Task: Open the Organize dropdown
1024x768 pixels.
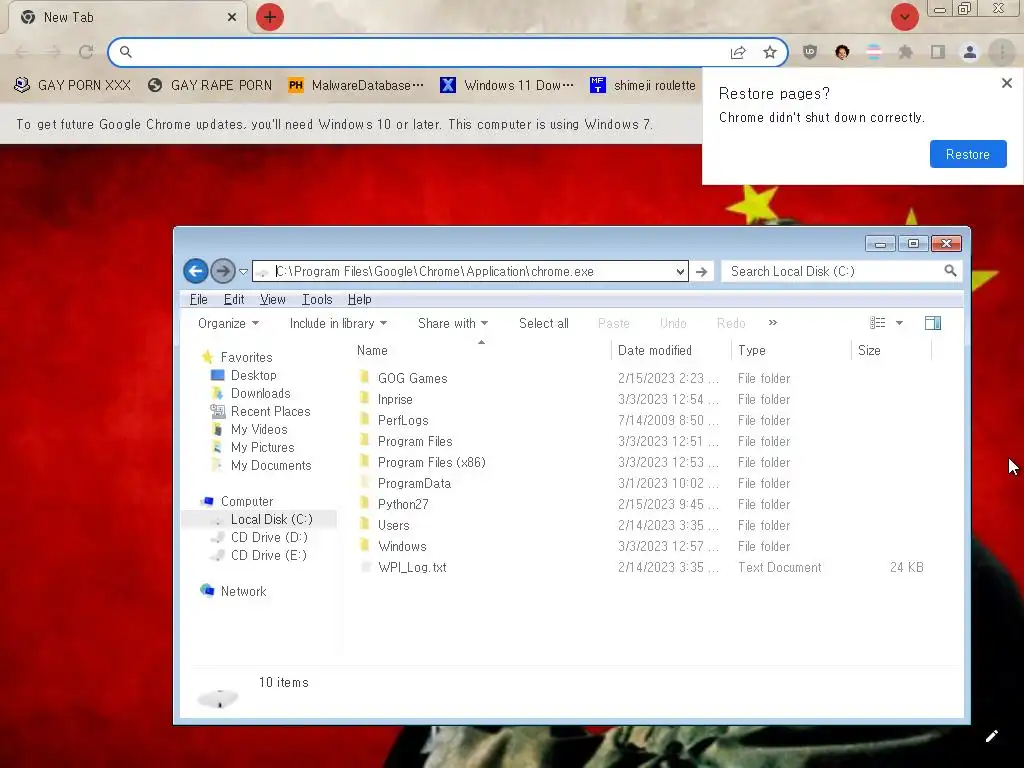Action: point(229,323)
